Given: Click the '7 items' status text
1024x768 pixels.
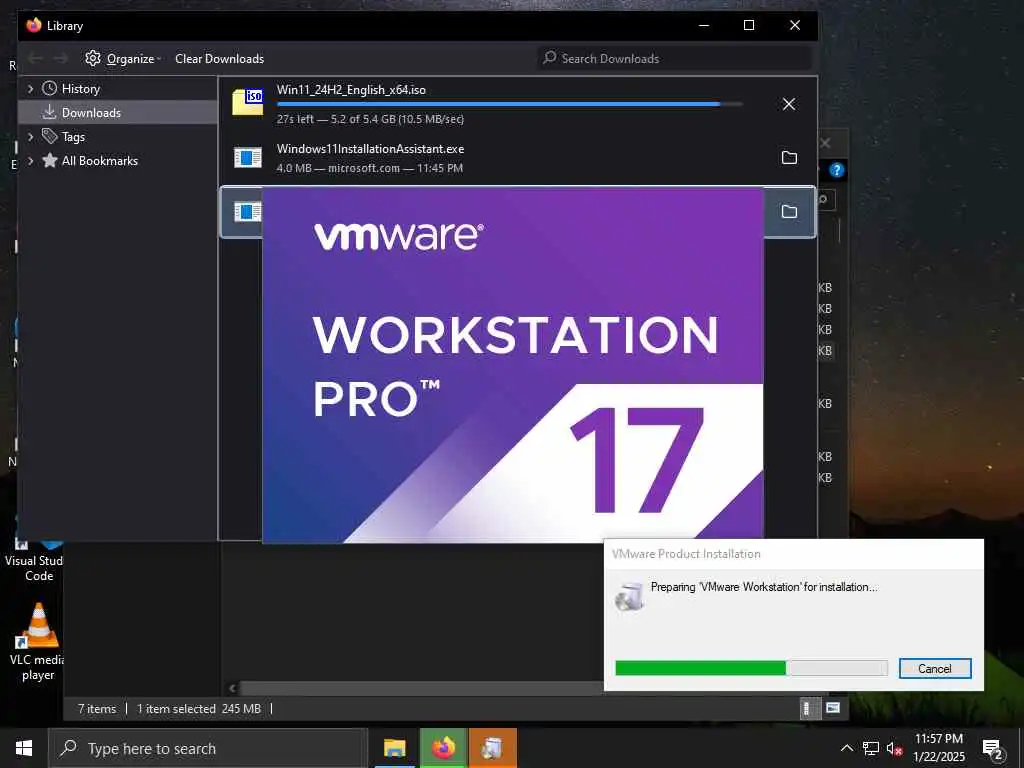Looking at the screenshot, I should coord(97,709).
